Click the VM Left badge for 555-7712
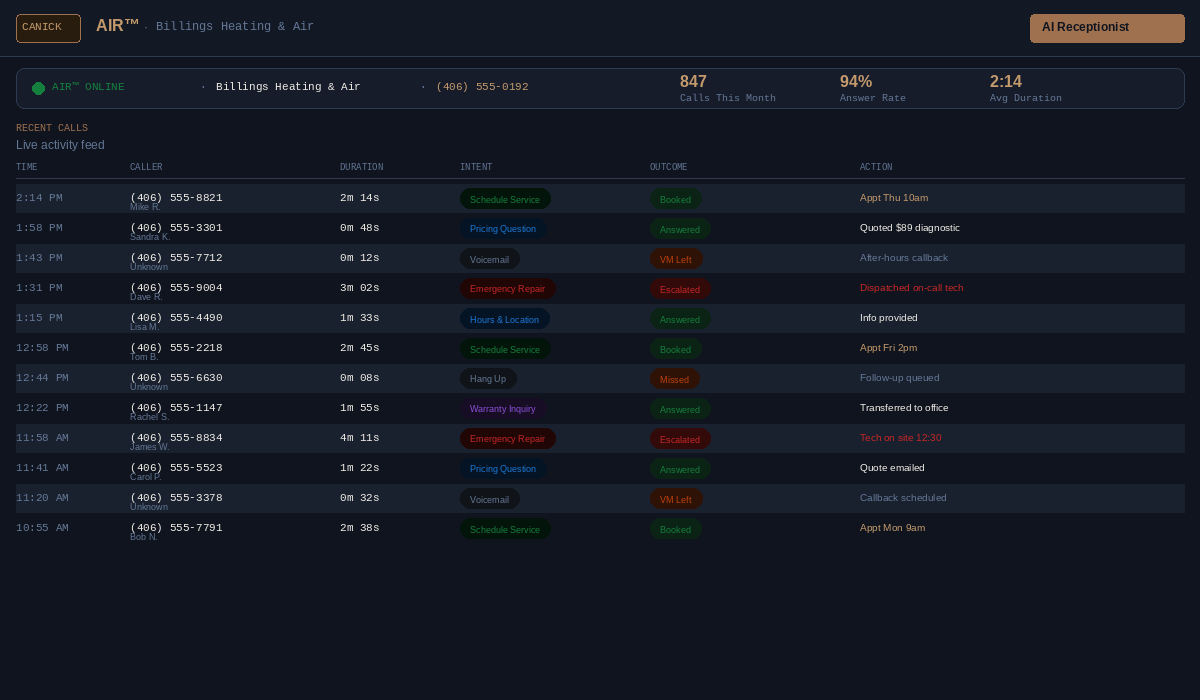The image size is (1200, 700). pyautogui.click(x=676, y=259)
